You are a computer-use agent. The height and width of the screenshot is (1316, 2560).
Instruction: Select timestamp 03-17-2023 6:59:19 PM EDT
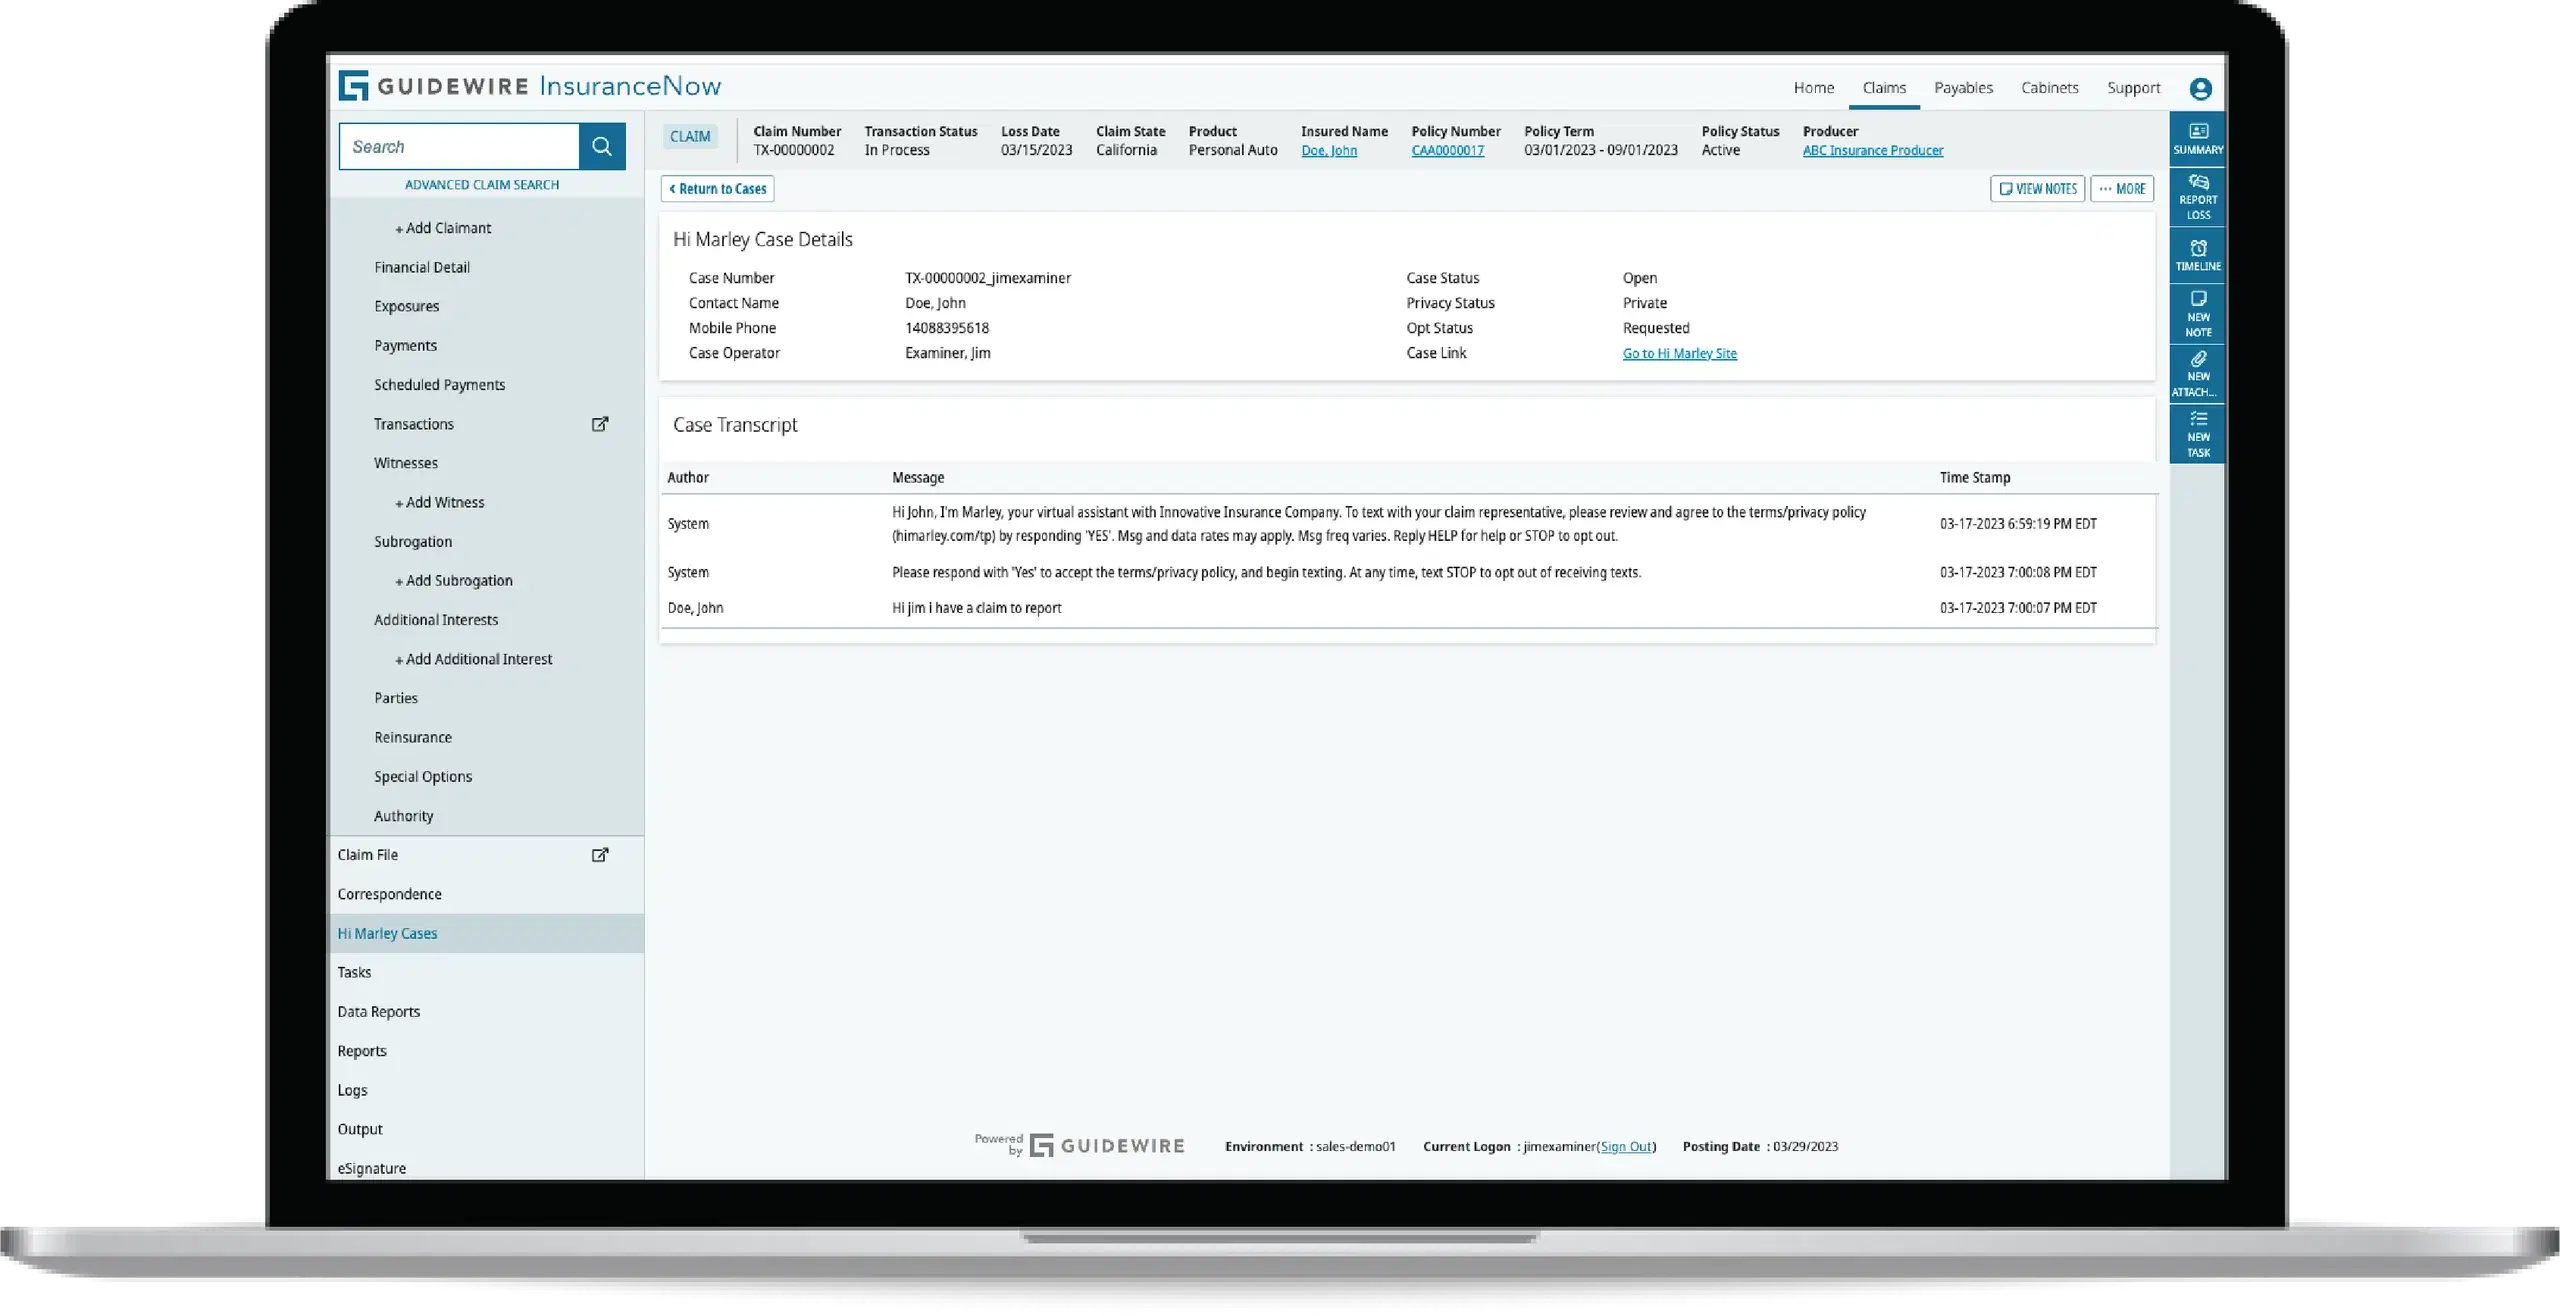coord(2017,524)
